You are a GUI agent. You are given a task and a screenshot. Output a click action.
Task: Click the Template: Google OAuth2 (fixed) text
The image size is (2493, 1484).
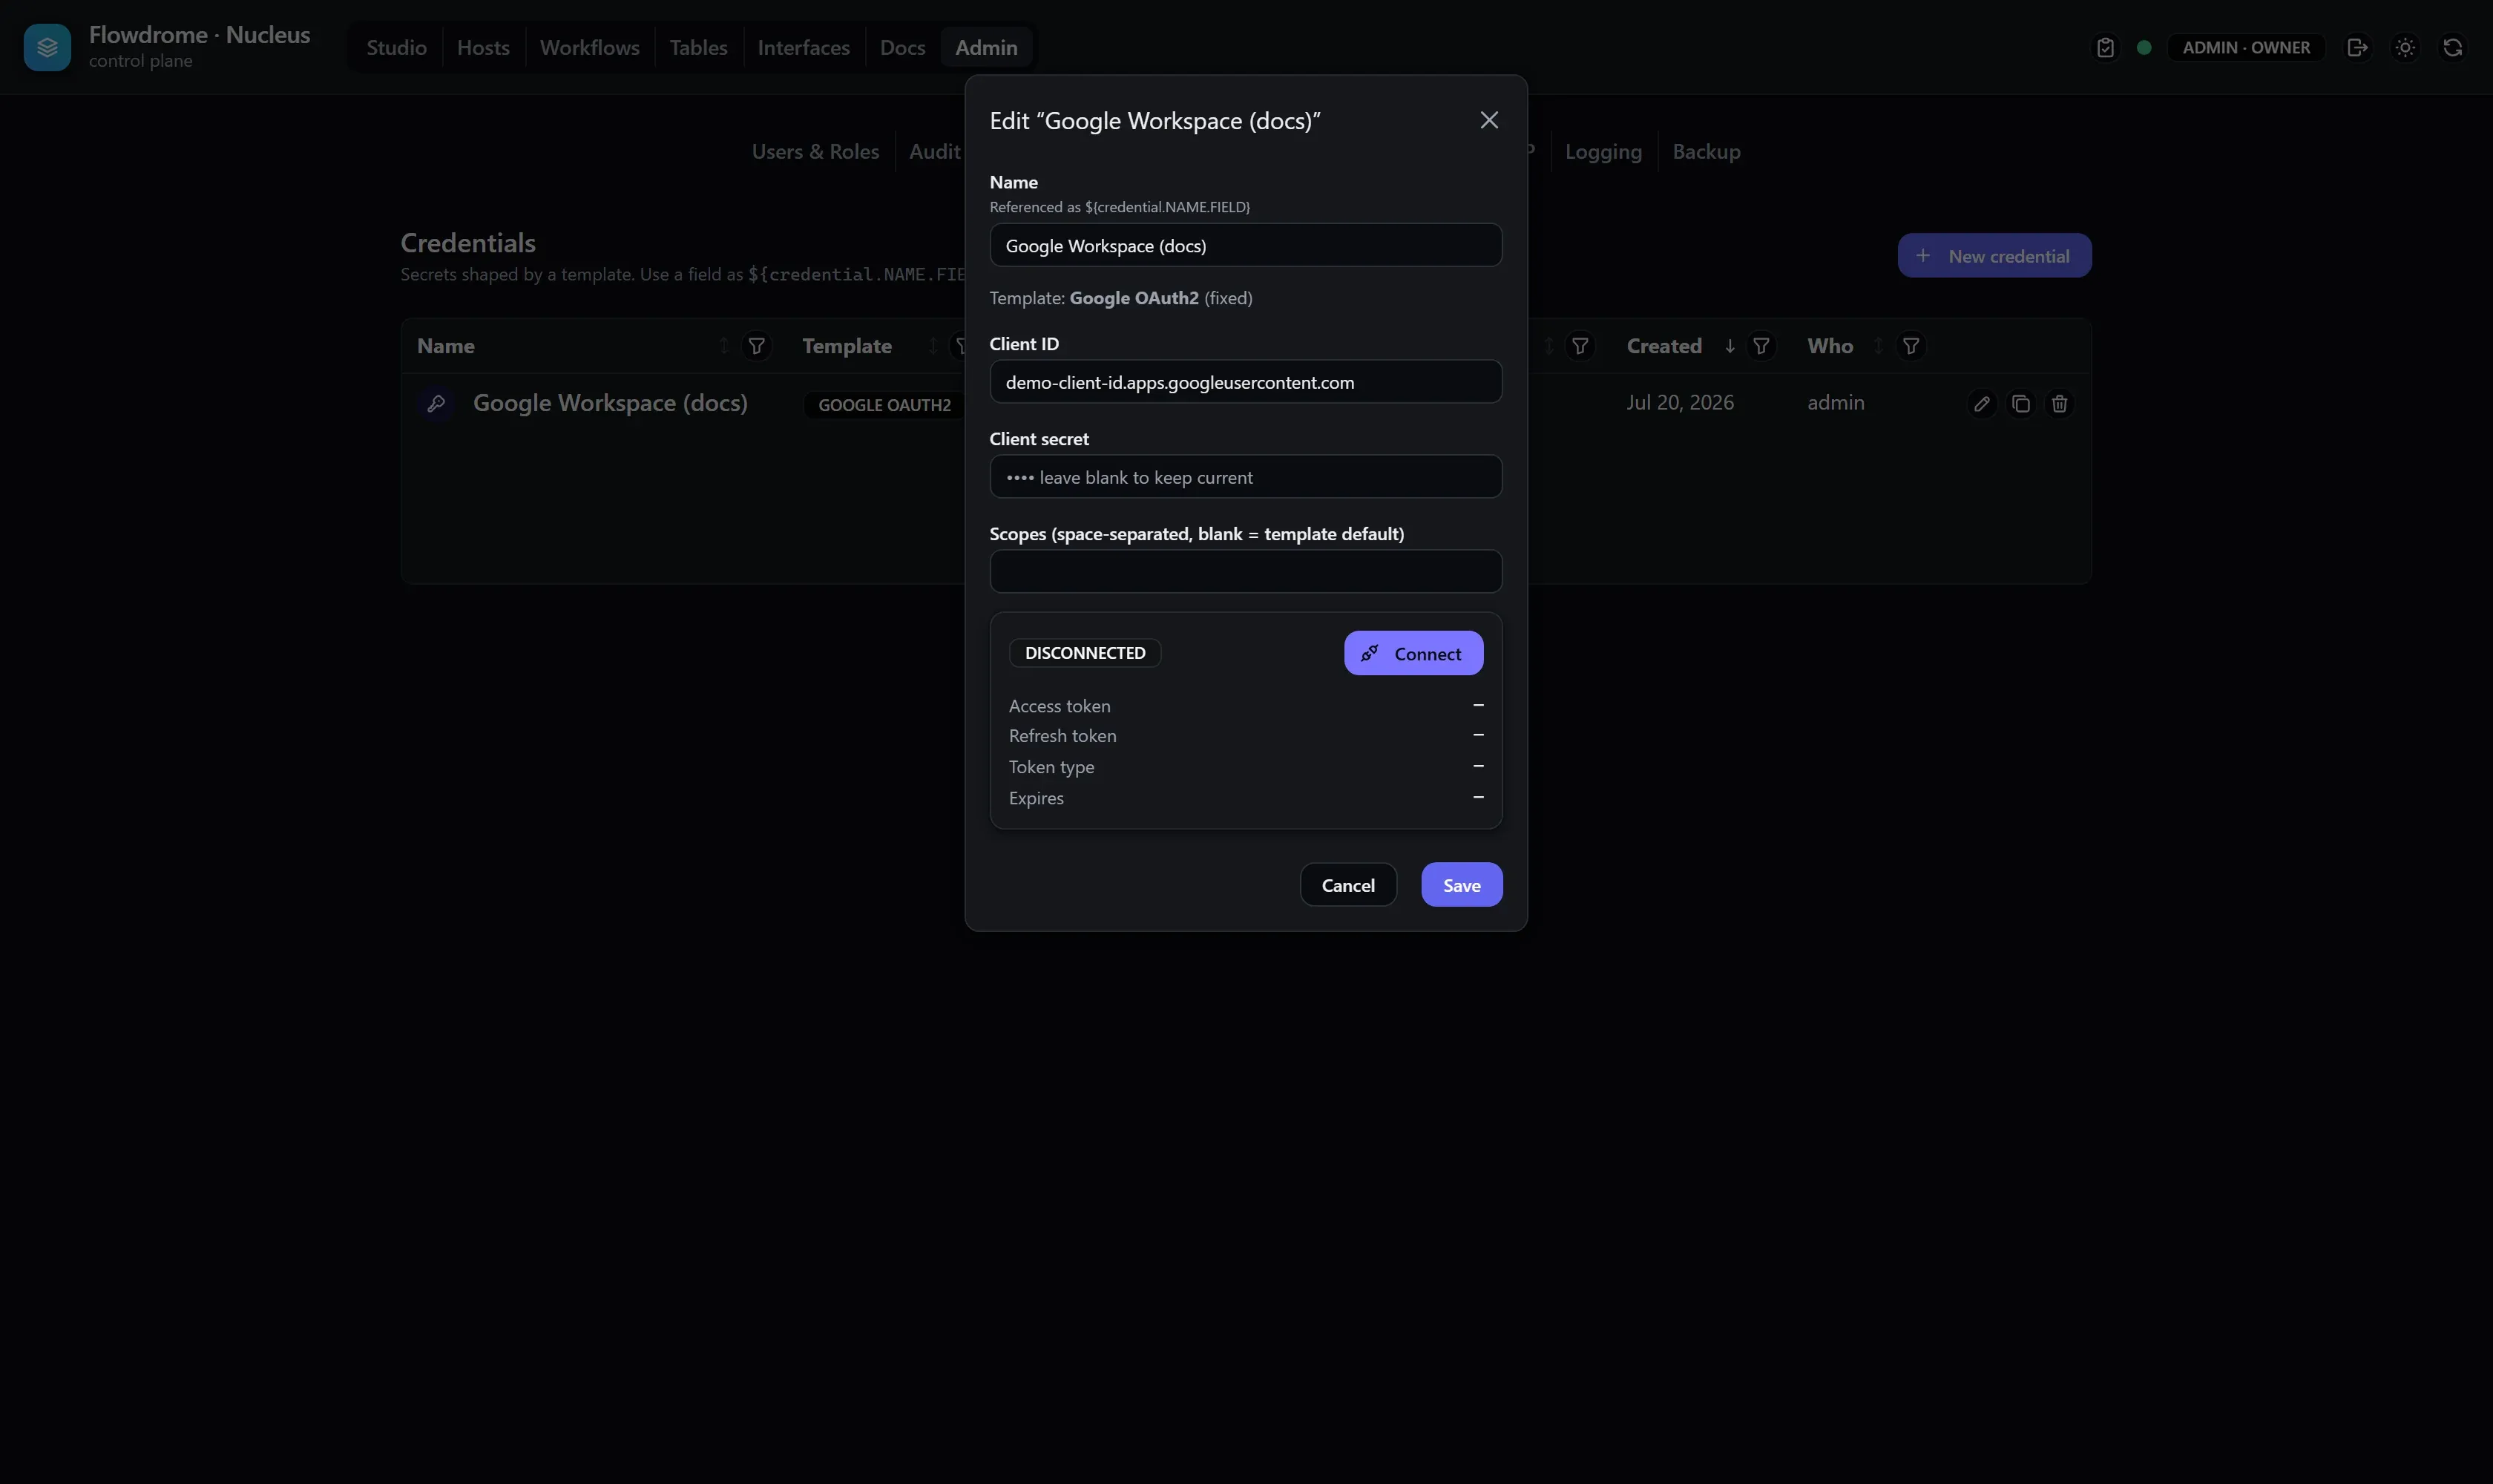coord(1121,298)
